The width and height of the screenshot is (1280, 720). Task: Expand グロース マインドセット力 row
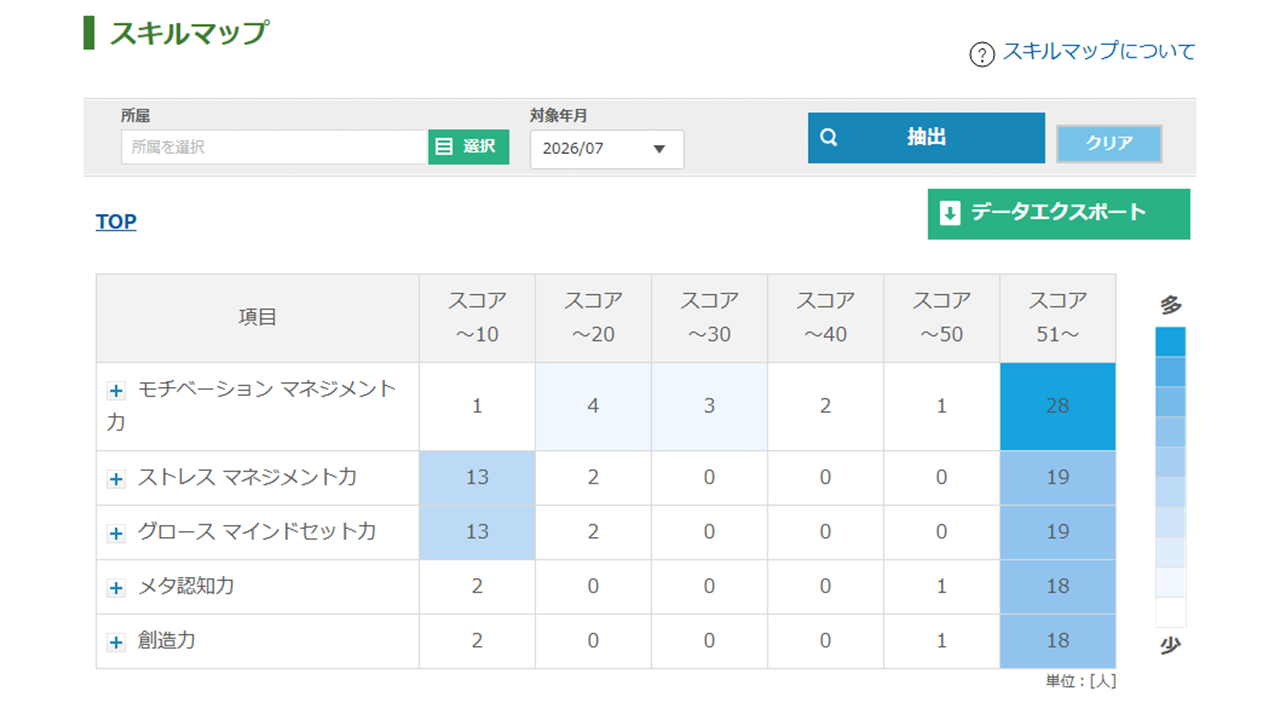[116, 533]
